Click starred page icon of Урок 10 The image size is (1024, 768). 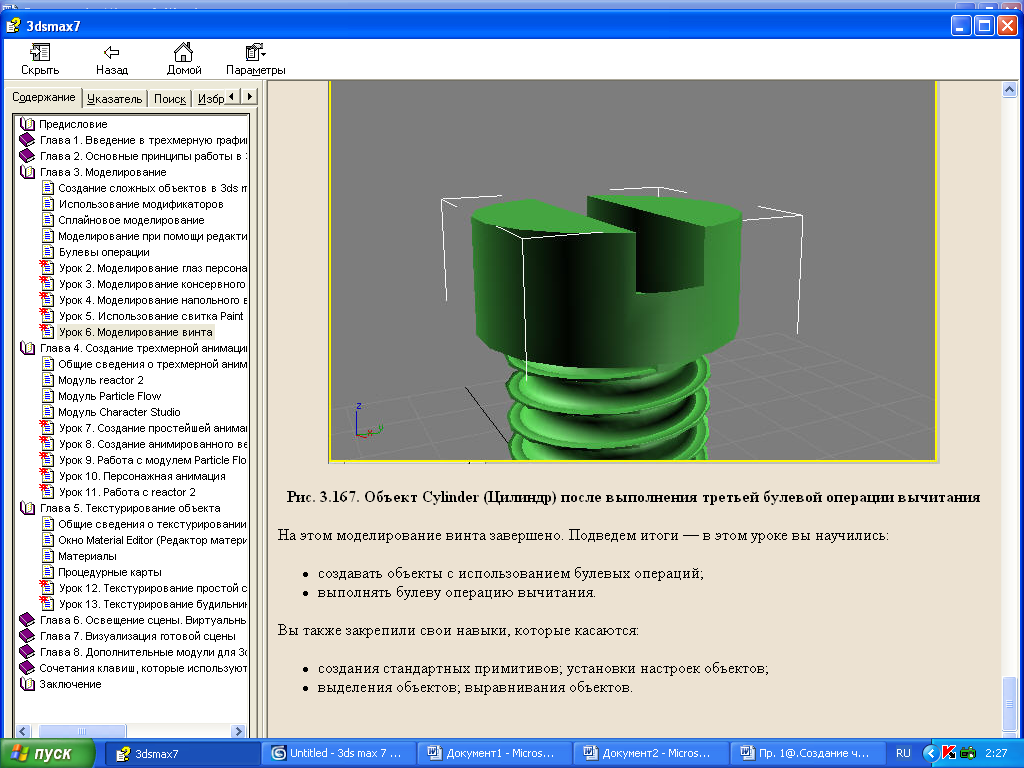point(47,475)
